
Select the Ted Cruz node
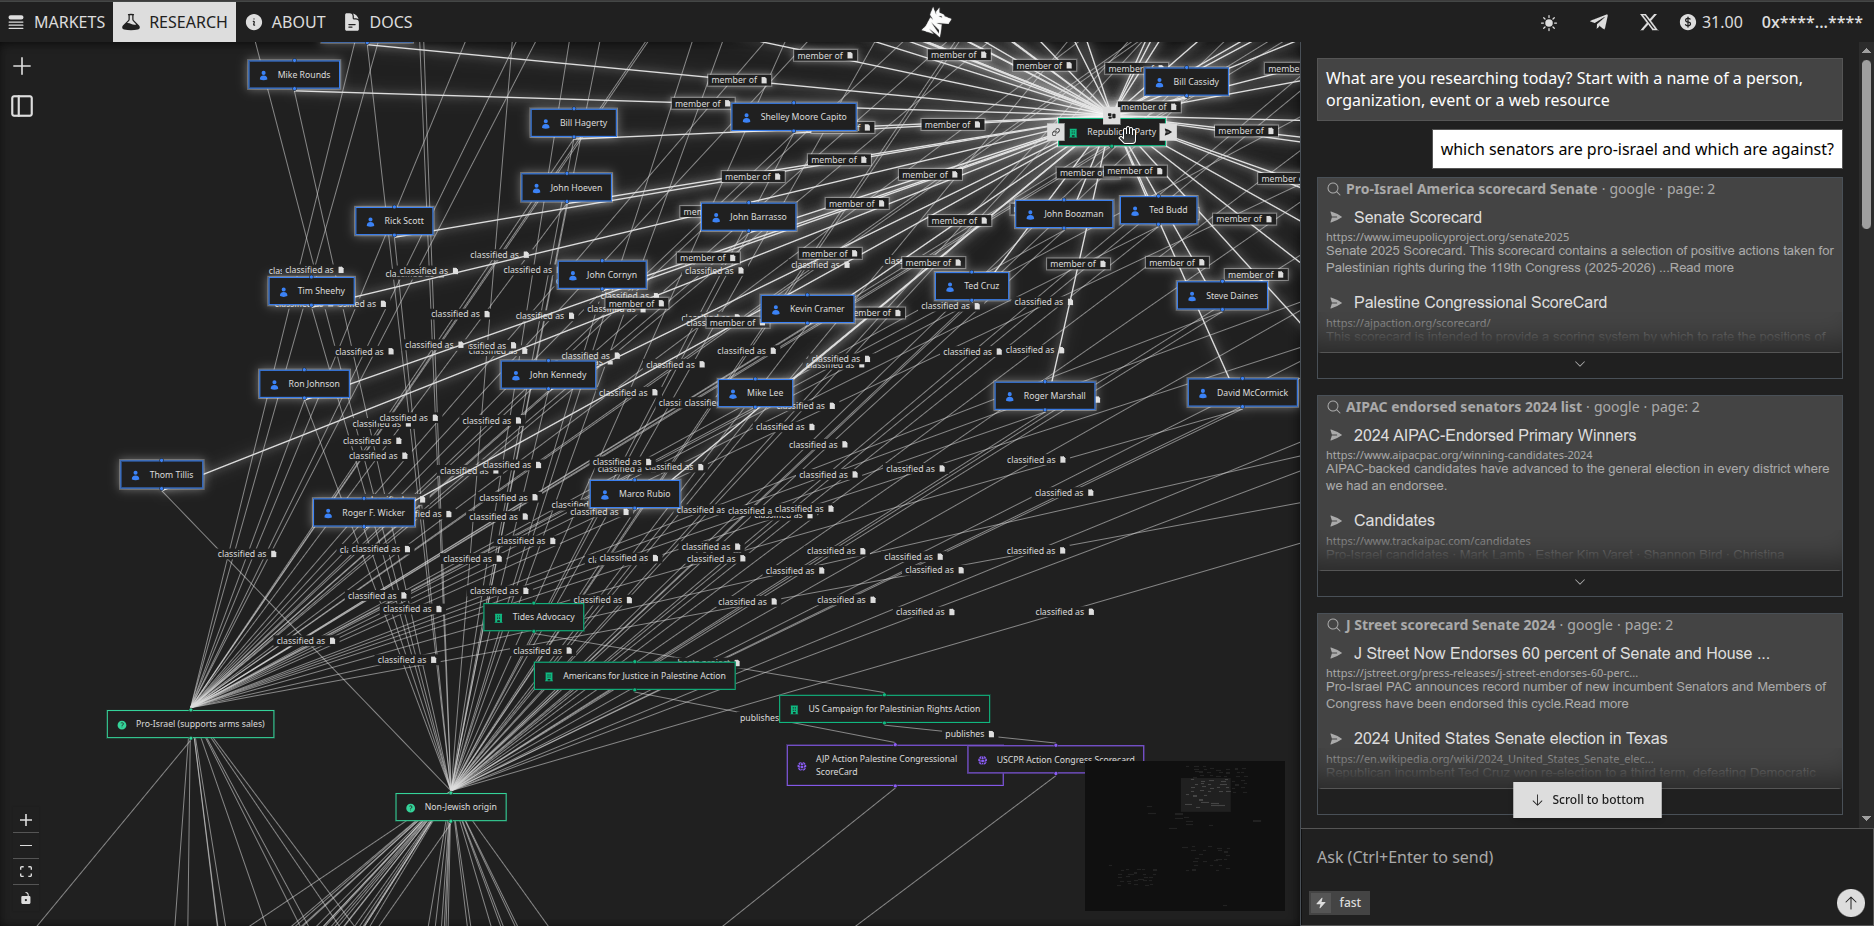971,286
